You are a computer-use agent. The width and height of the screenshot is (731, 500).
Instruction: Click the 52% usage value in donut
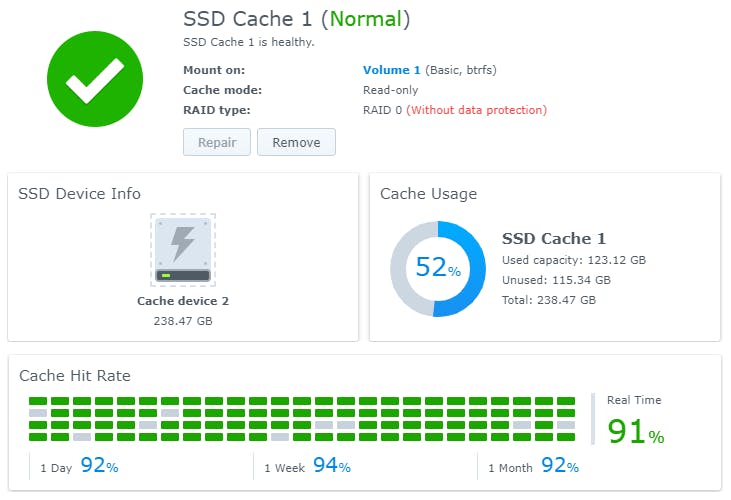pyautogui.click(x=438, y=269)
